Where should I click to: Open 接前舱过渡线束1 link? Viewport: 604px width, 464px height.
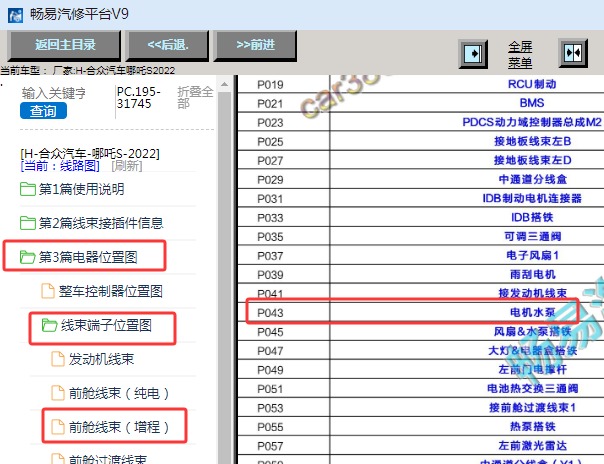click(532, 407)
